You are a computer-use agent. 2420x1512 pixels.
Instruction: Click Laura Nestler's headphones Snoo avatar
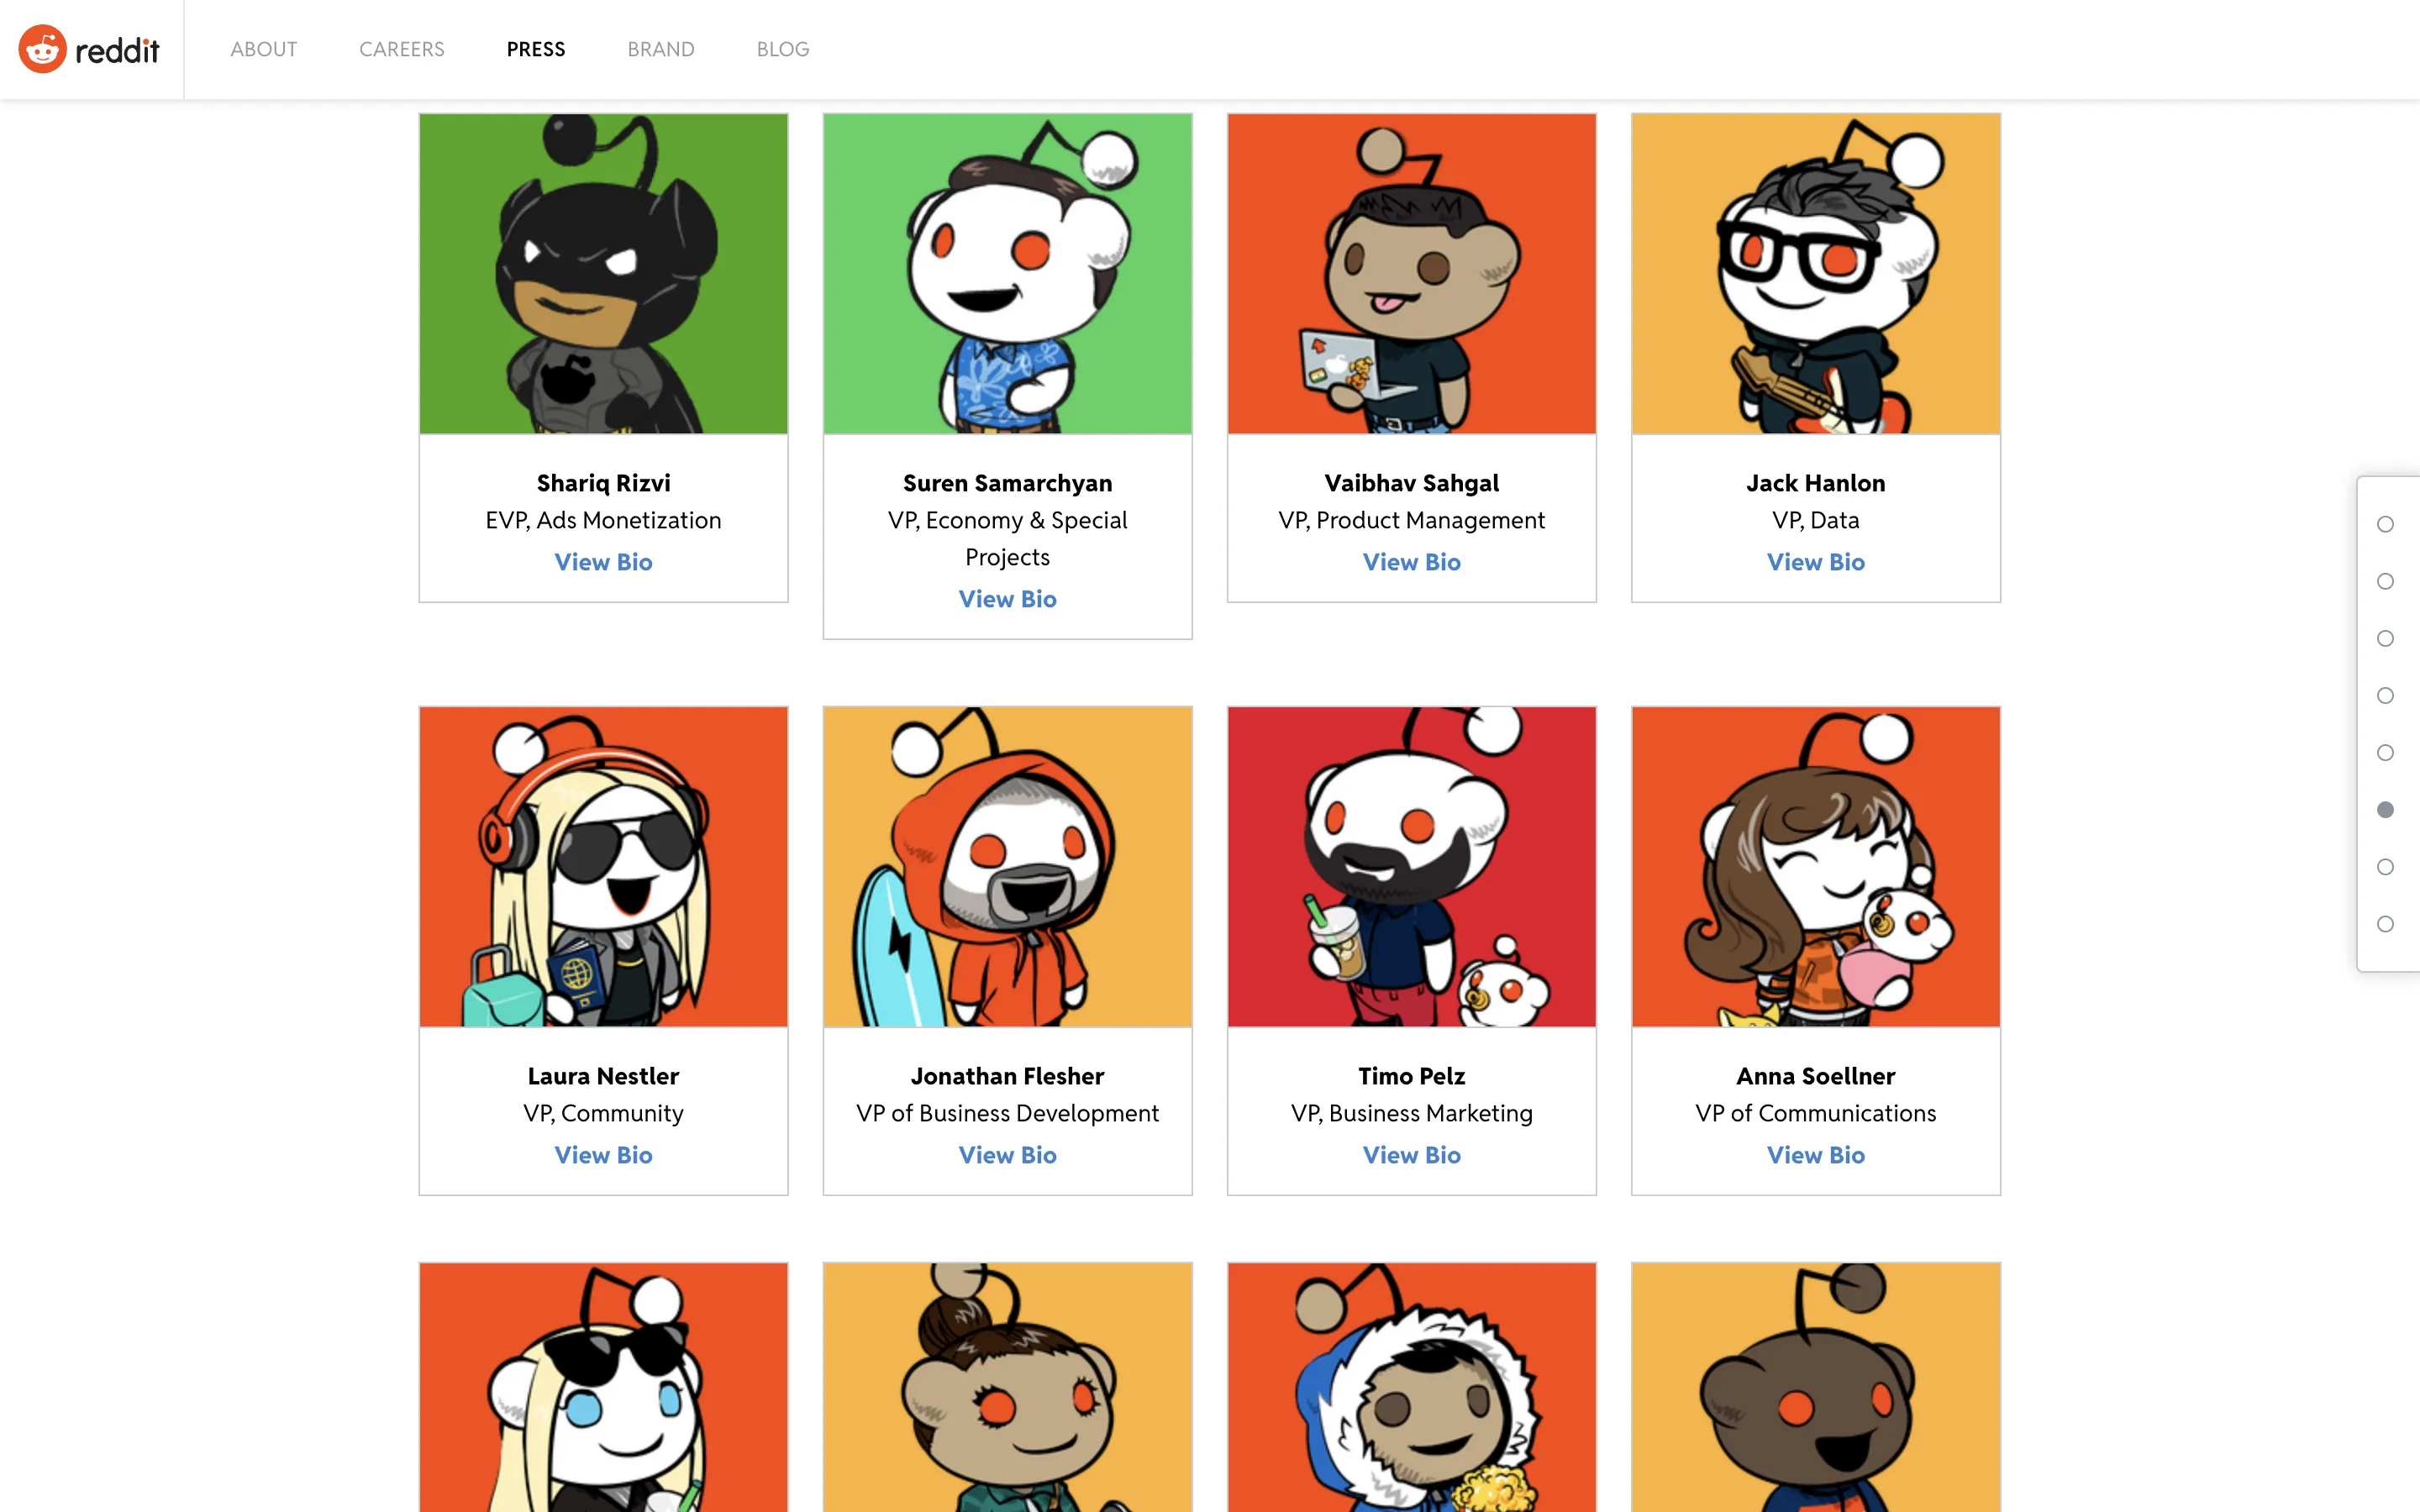pyautogui.click(x=603, y=866)
